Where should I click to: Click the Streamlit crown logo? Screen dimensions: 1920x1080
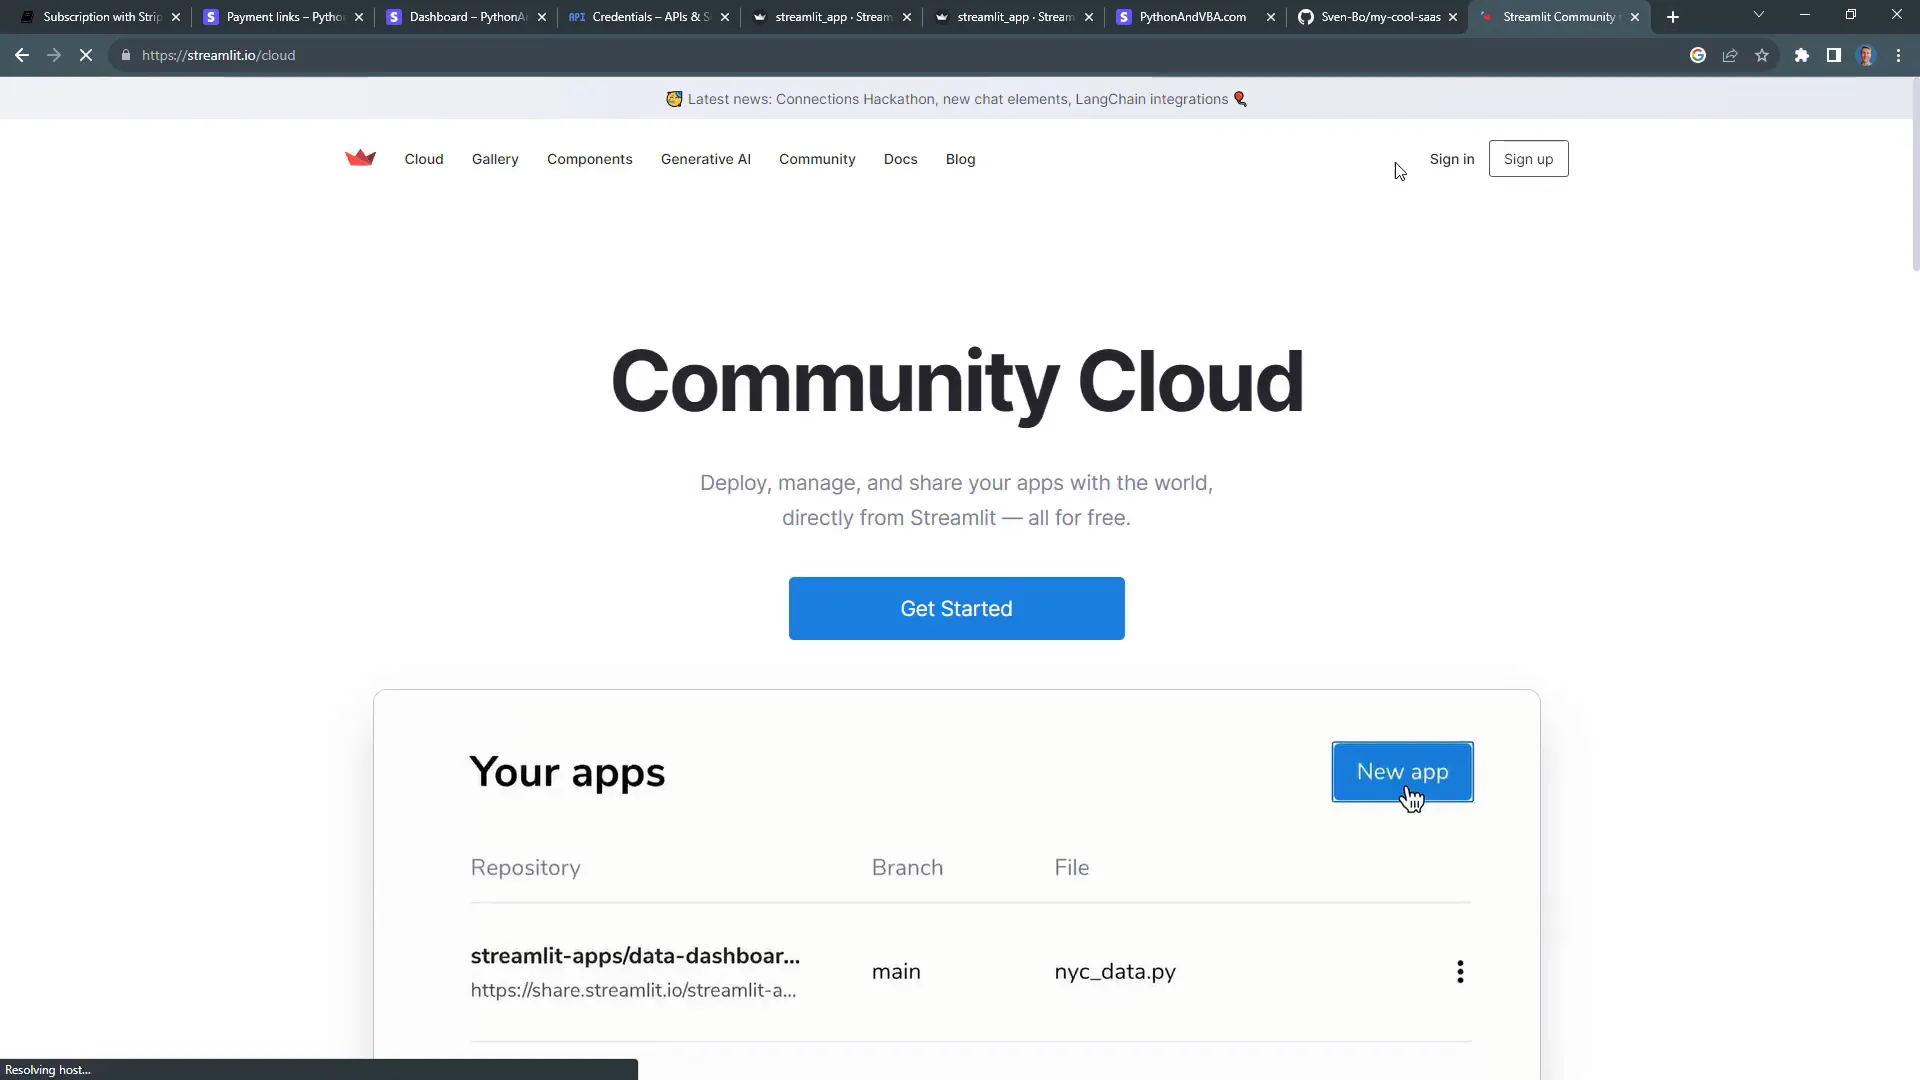(360, 158)
